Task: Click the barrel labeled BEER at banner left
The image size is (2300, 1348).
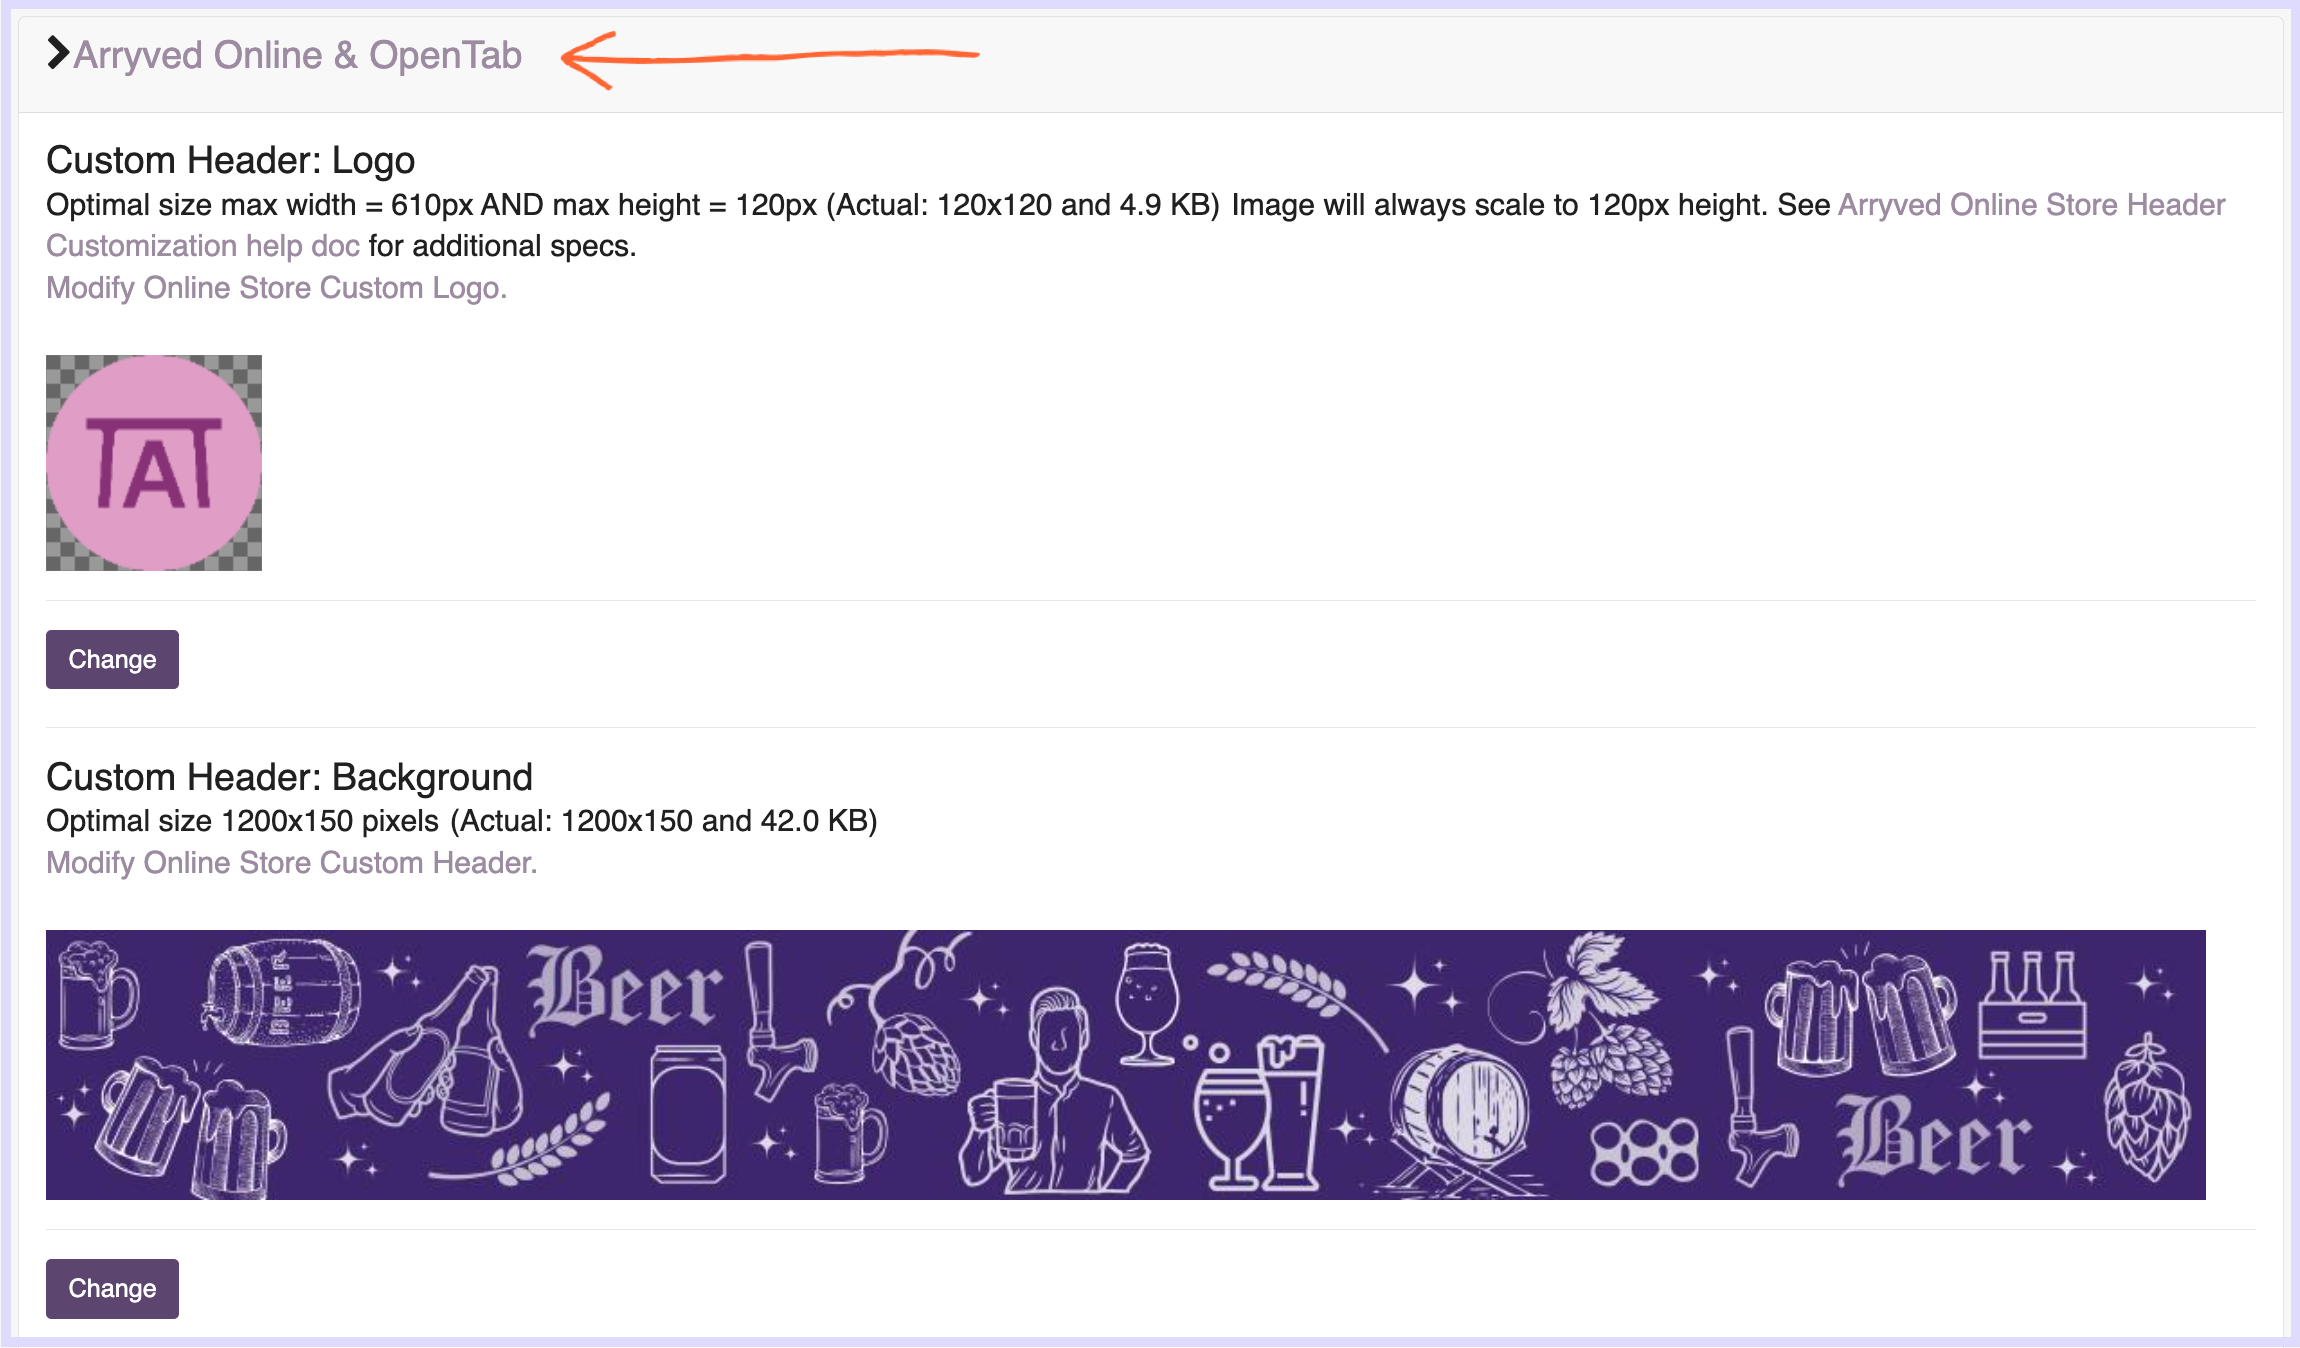Action: [280, 990]
